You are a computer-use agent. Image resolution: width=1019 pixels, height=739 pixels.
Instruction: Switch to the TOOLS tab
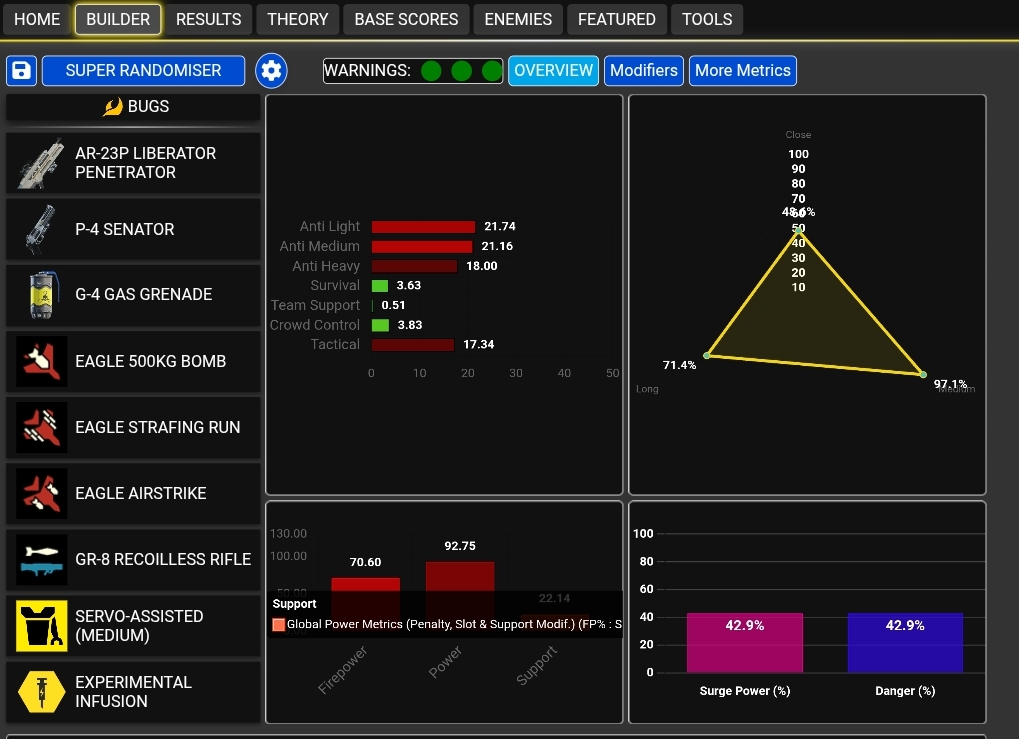(x=707, y=19)
